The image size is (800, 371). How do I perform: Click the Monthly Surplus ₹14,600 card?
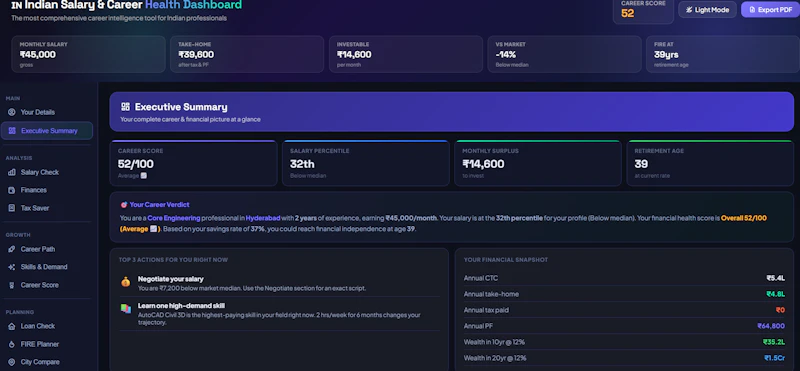tap(538, 163)
